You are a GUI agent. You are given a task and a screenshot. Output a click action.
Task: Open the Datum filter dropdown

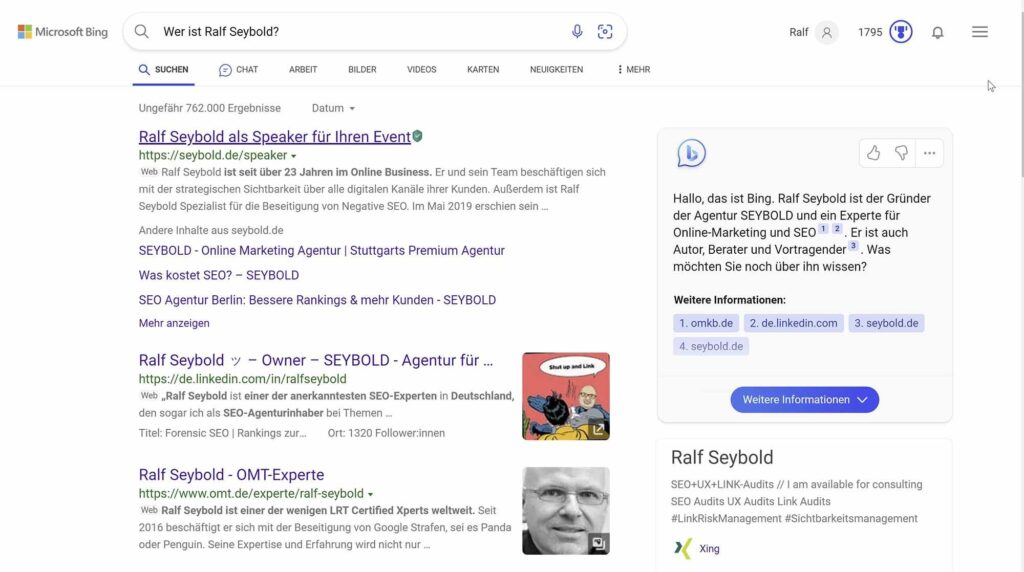coord(333,108)
